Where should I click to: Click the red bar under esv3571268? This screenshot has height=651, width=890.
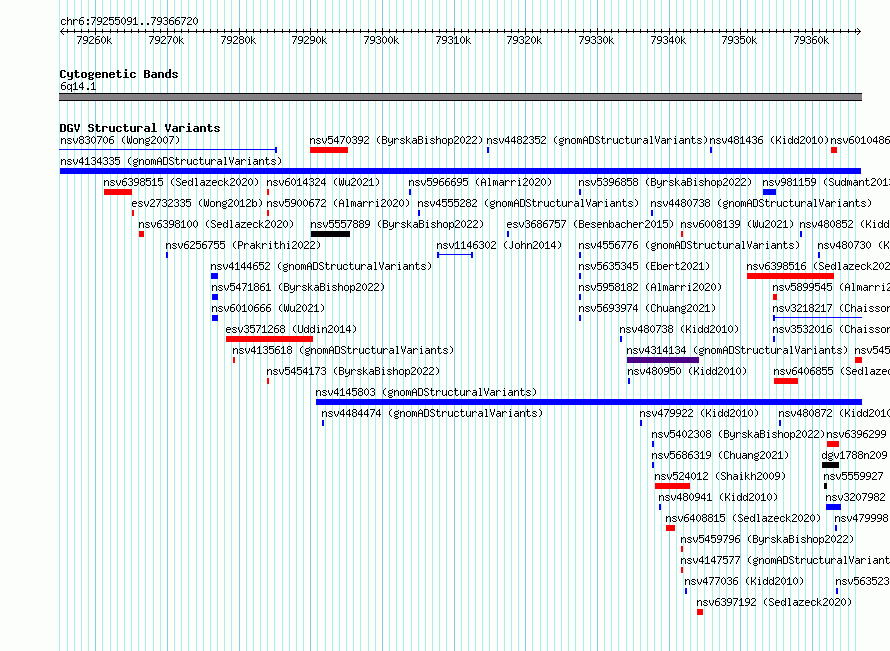coord(269,339)
